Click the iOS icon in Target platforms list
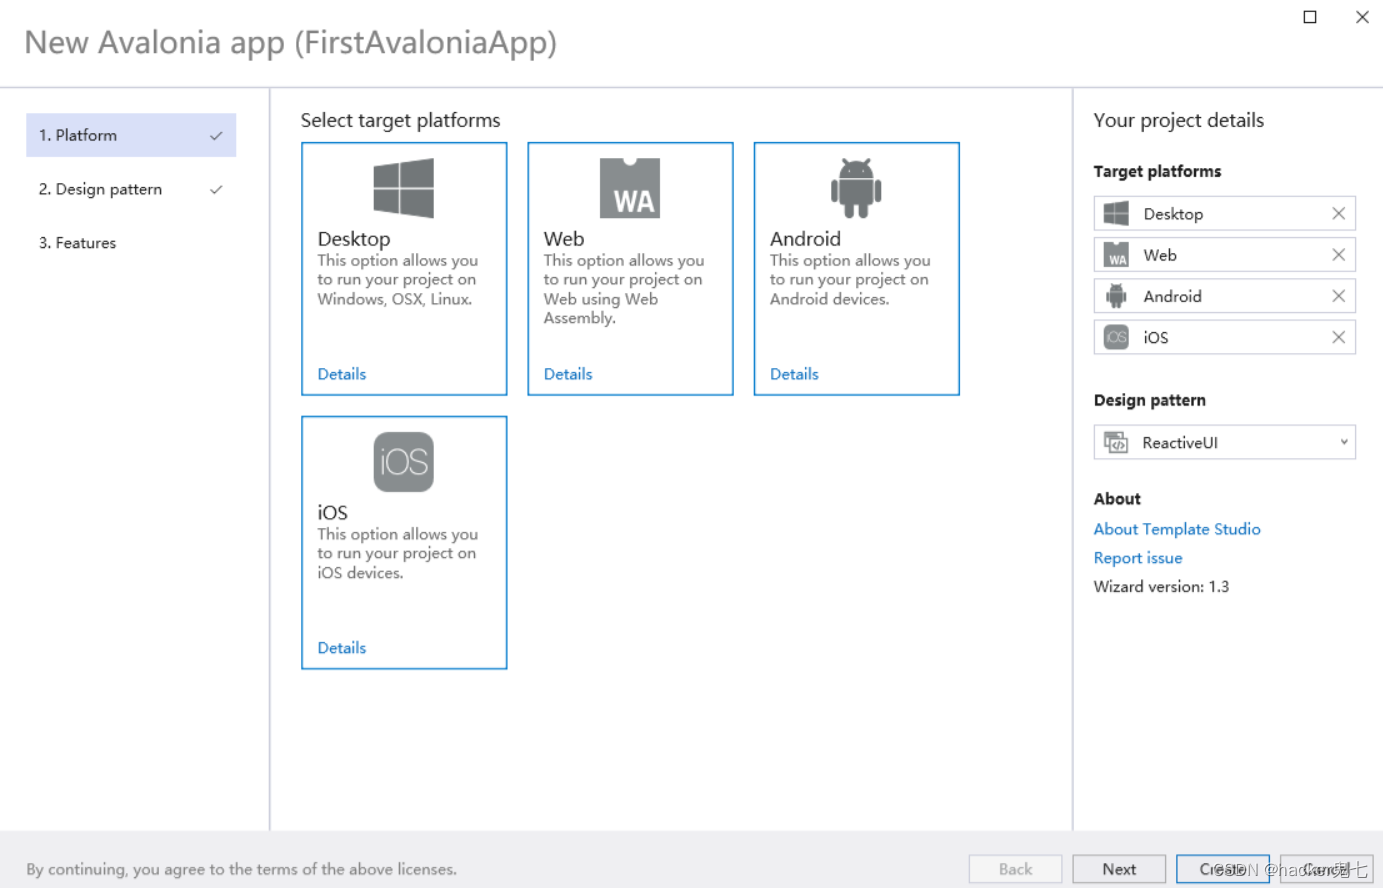 pos(1116,337)
